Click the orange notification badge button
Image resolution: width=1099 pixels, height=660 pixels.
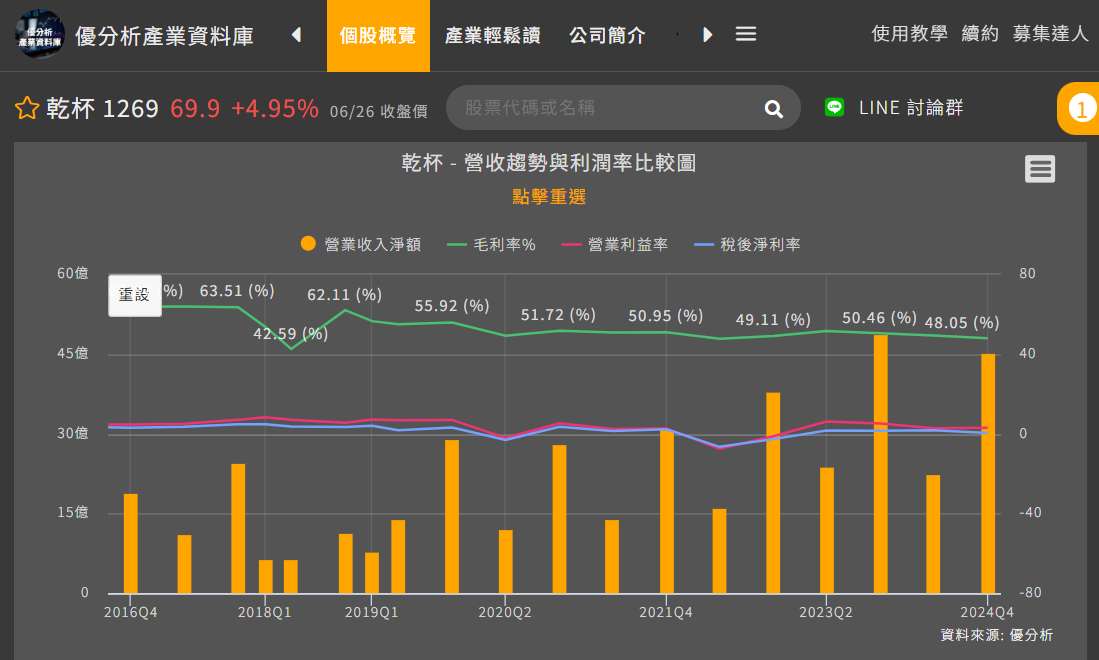1079,109
